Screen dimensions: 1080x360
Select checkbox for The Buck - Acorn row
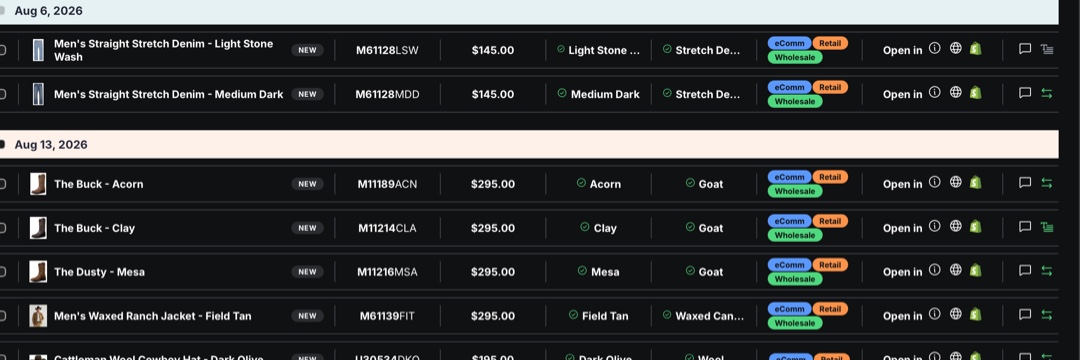click(2, 184)
